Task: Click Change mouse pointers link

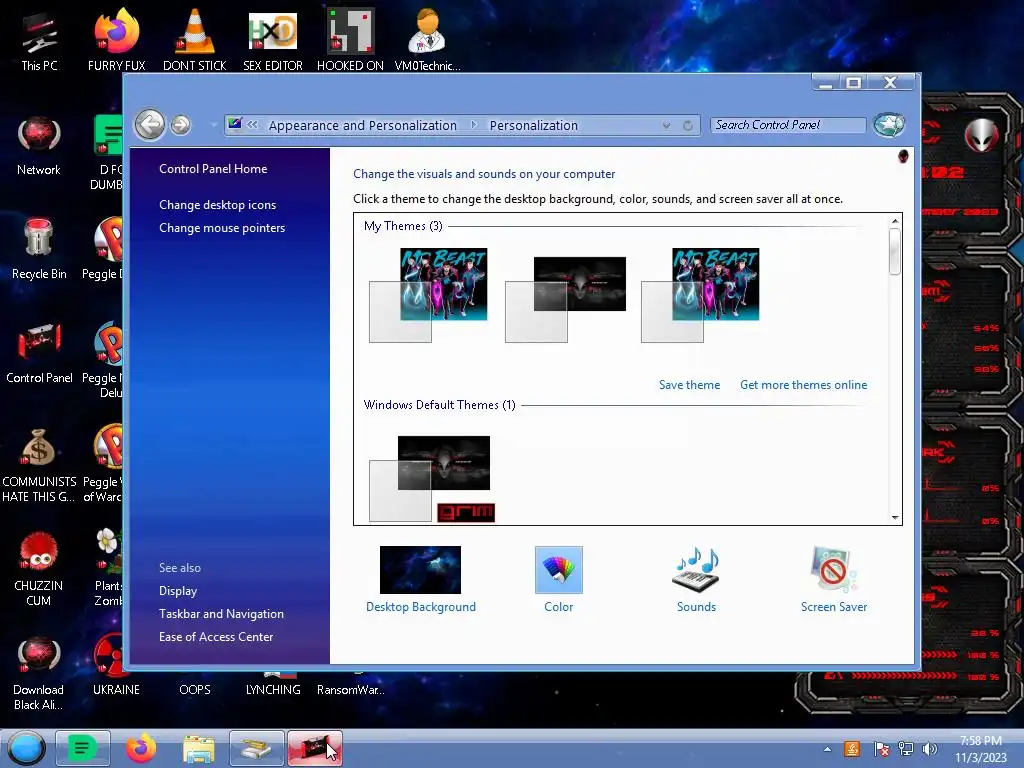Action: [222, 228]
